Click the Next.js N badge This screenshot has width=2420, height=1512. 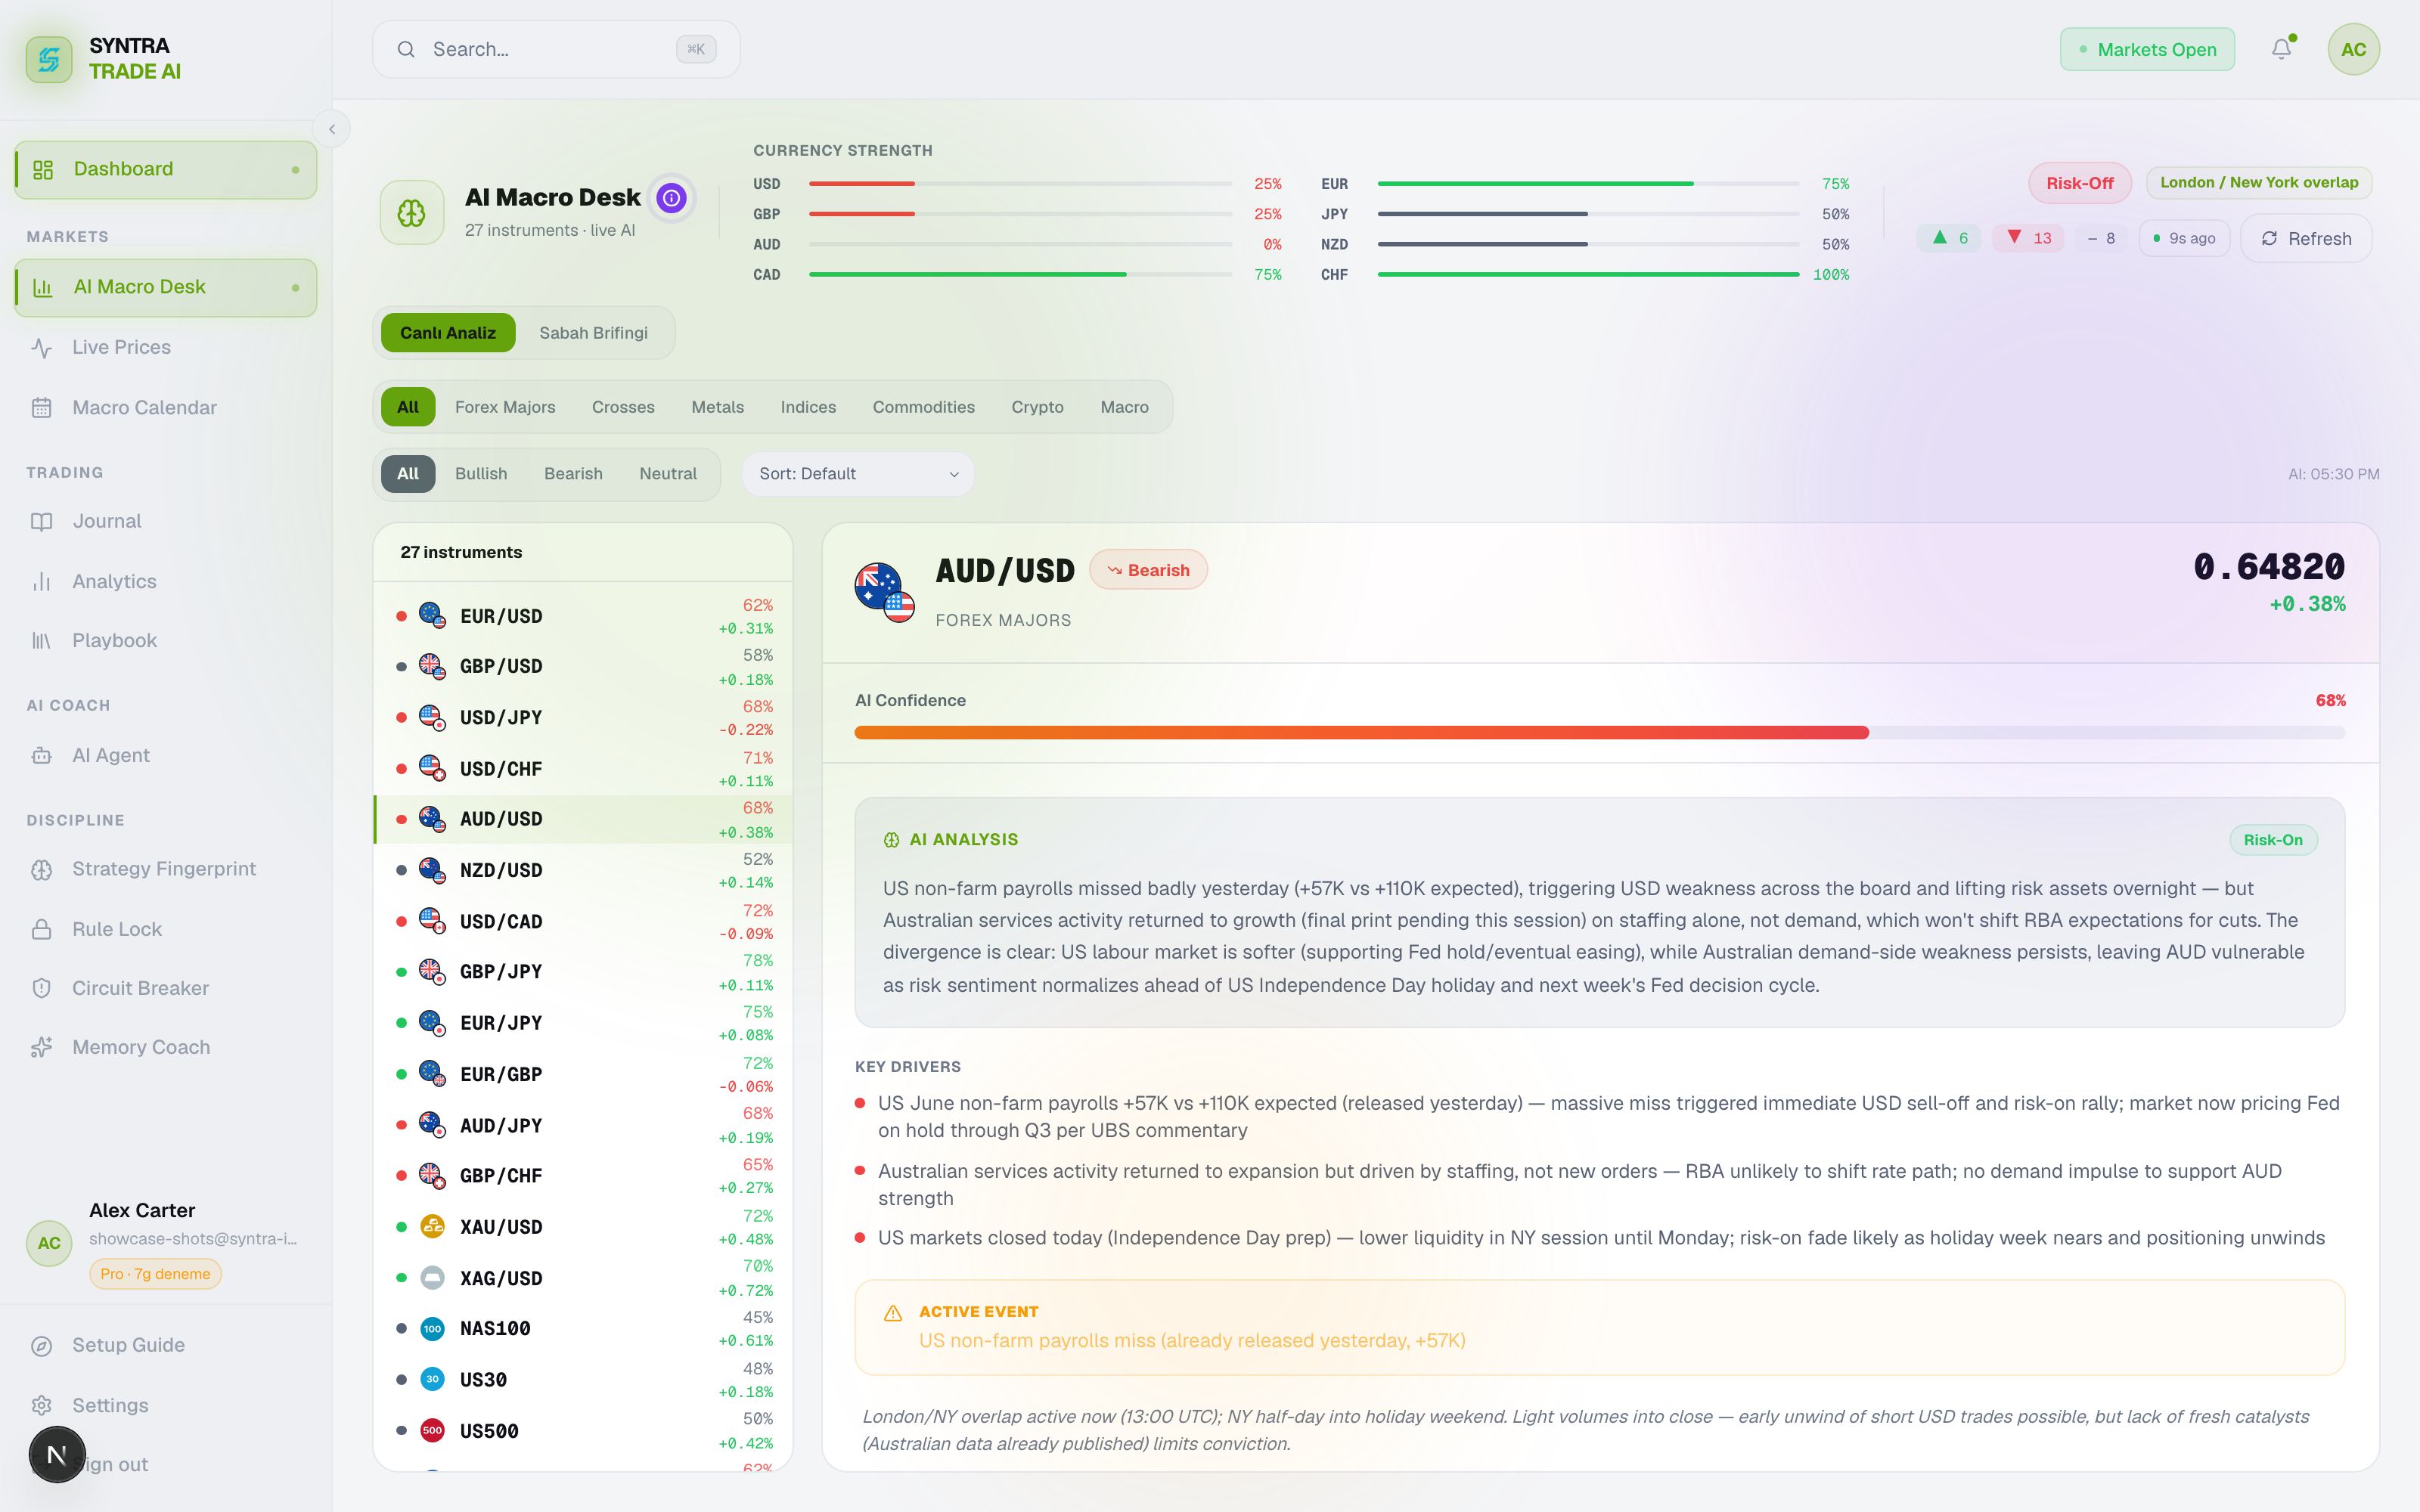57,1455
